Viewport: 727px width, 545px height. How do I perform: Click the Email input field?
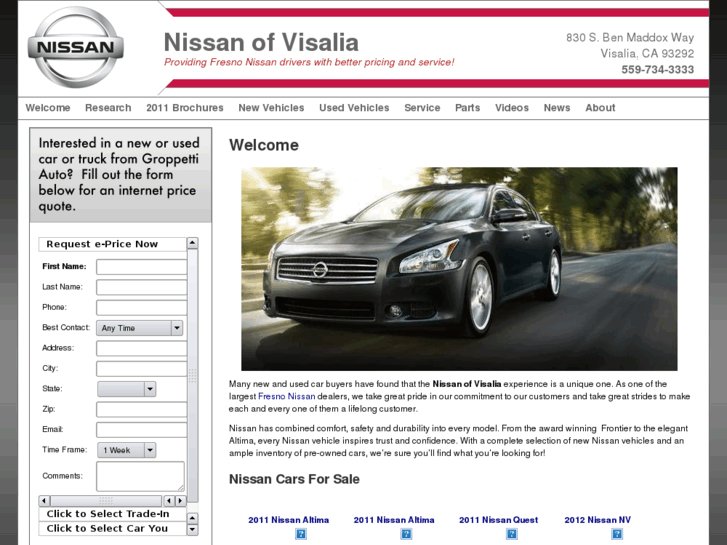(141, 430)
